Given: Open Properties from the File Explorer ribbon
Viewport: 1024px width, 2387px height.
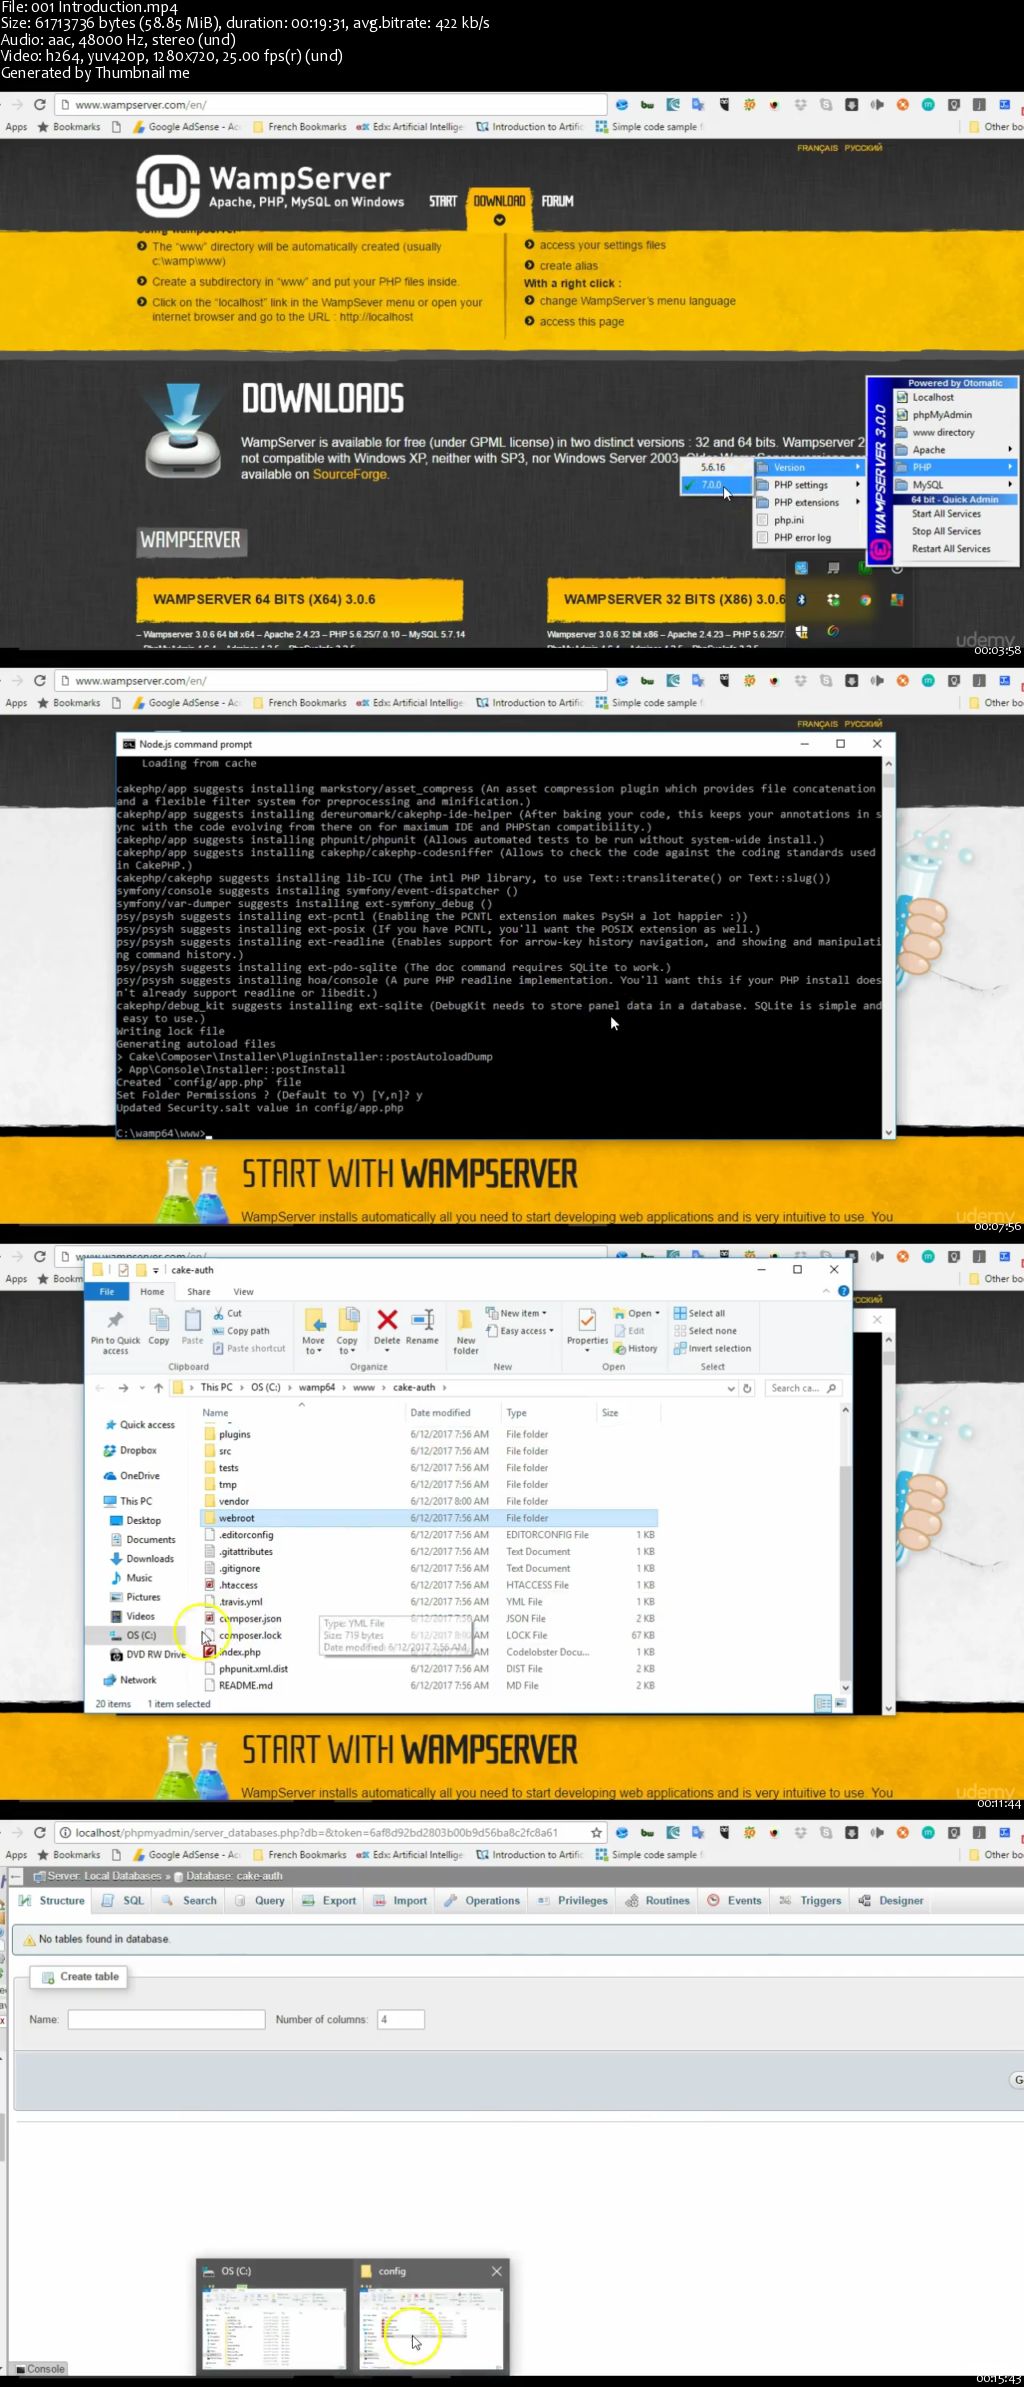Looking at the screenshot, I should tap(587, 1330).
